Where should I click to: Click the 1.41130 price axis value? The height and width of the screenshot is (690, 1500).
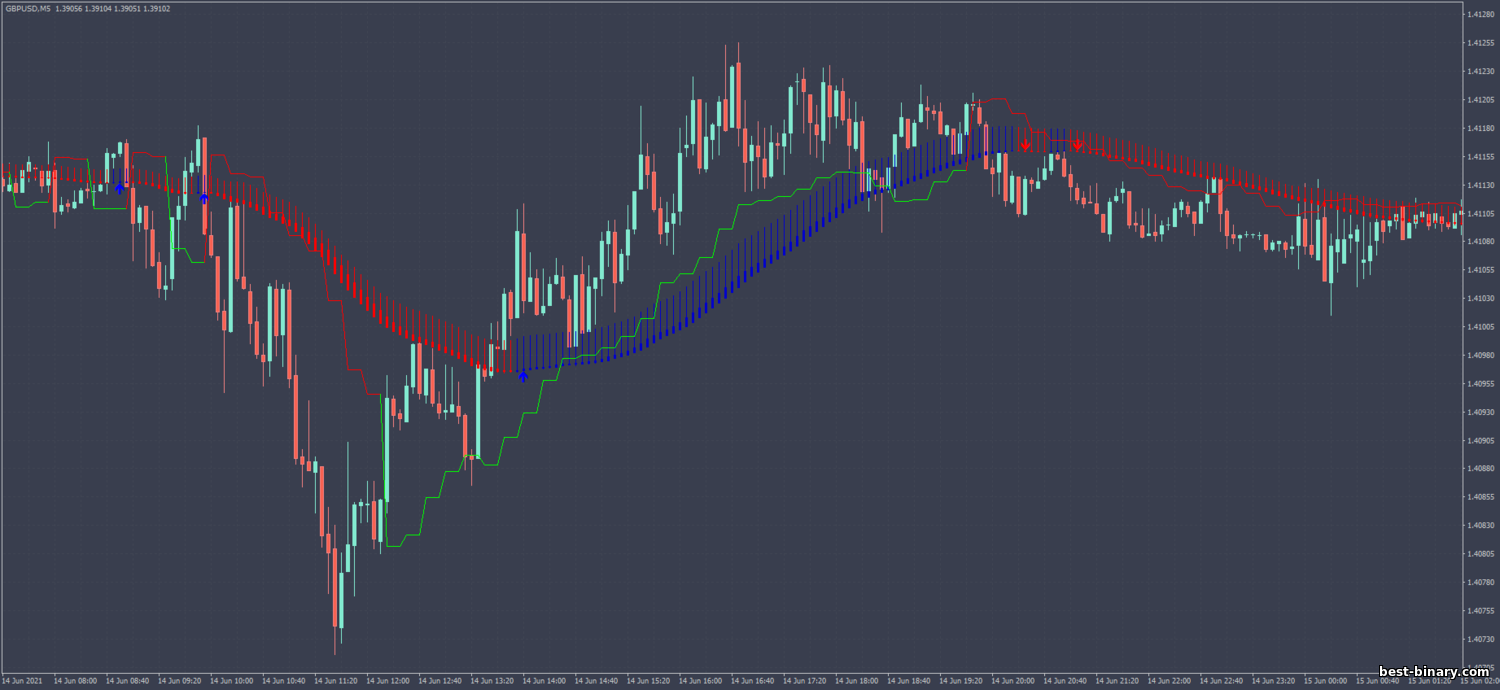point(1480,185)
